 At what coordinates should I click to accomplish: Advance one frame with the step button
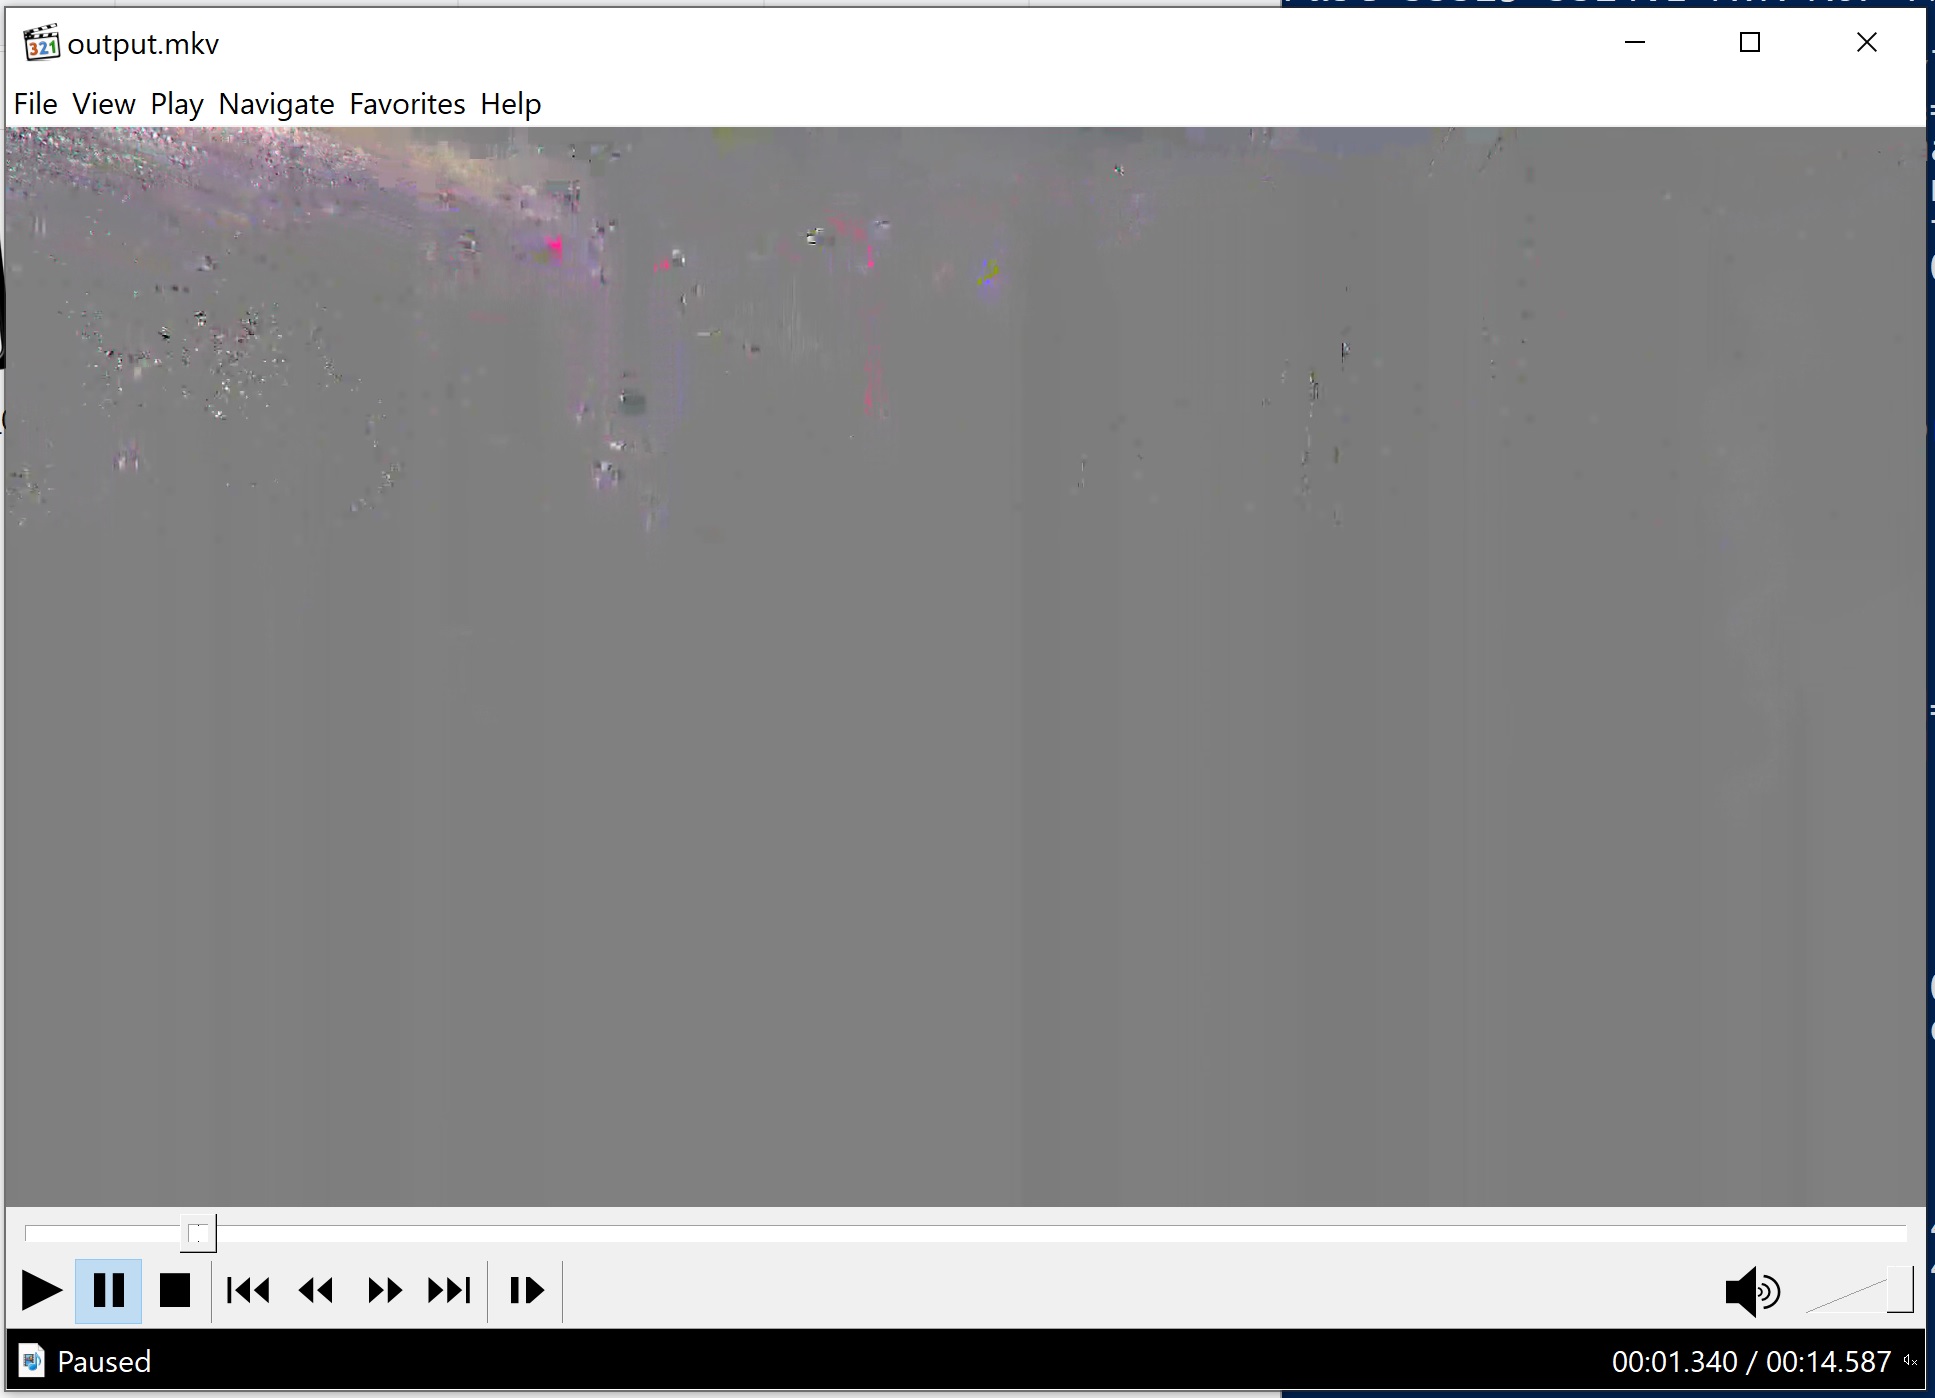coord(526,1291)
